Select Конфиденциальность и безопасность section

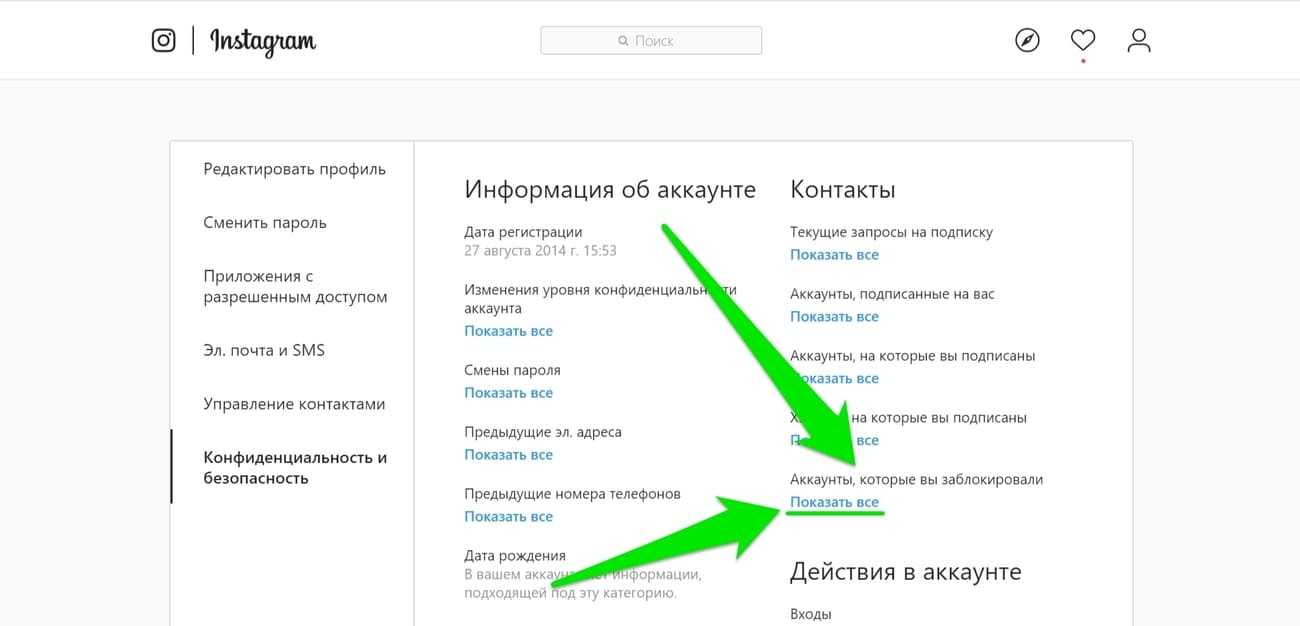tap(295, 467)
